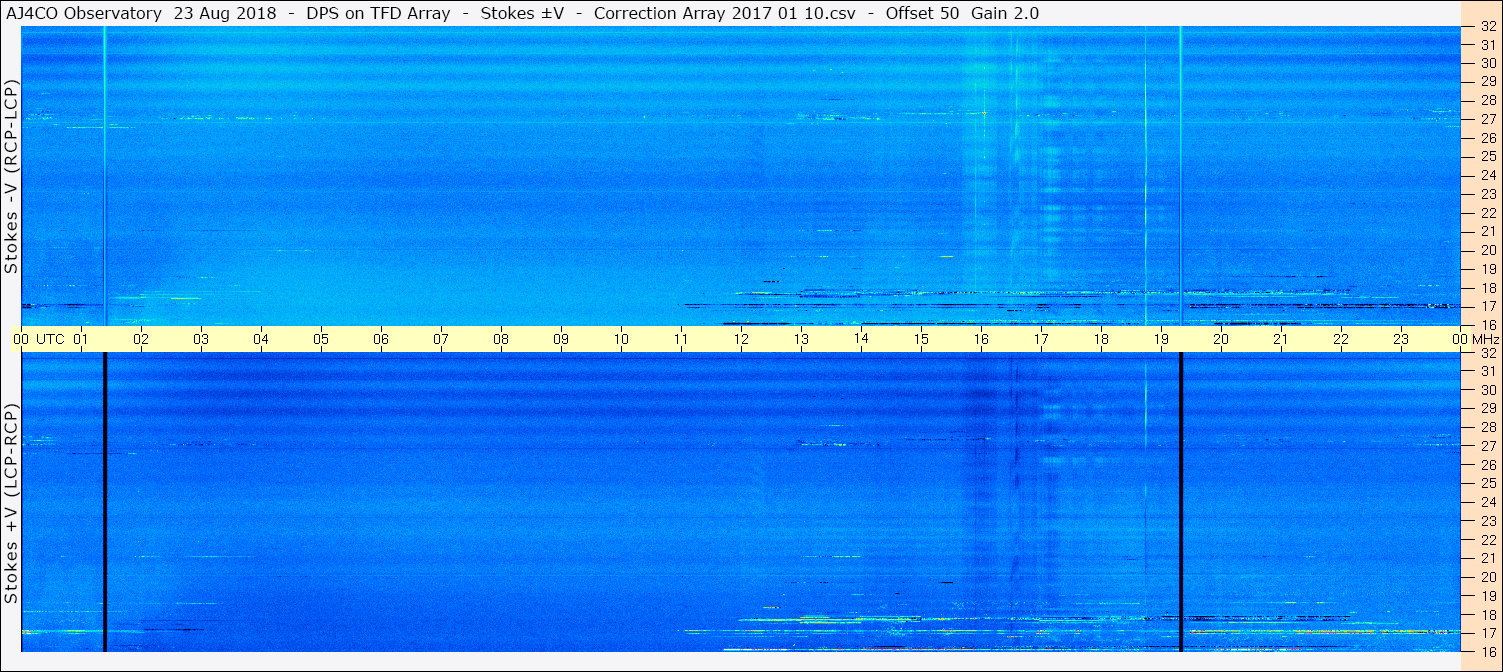
Task: Select the 04 hour tick on the time axis
Action: click(261, 339)
